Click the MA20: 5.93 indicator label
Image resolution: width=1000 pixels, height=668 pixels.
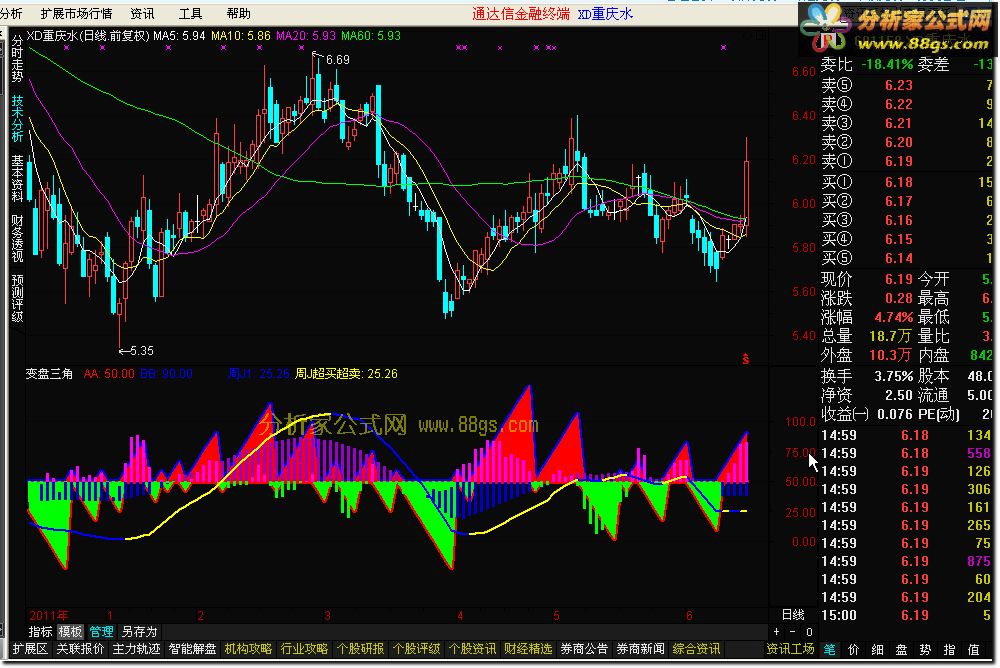click(306, 36)
